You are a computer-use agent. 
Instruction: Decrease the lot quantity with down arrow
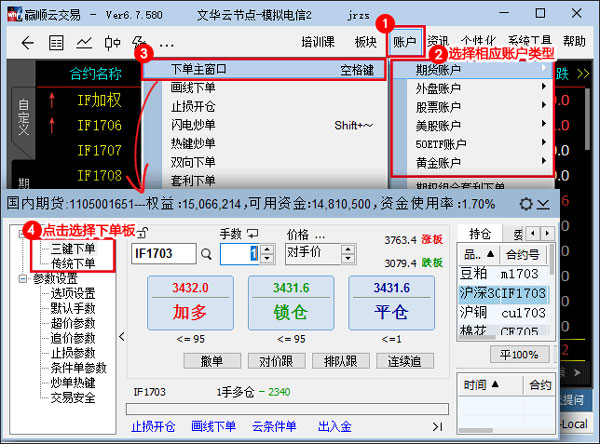[267, 258]
